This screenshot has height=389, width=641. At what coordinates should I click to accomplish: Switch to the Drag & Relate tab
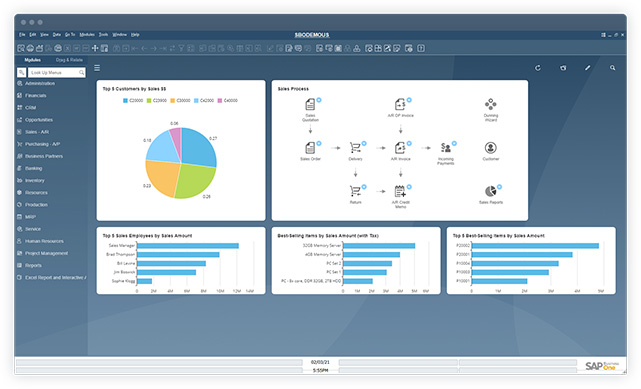point(69,60)
